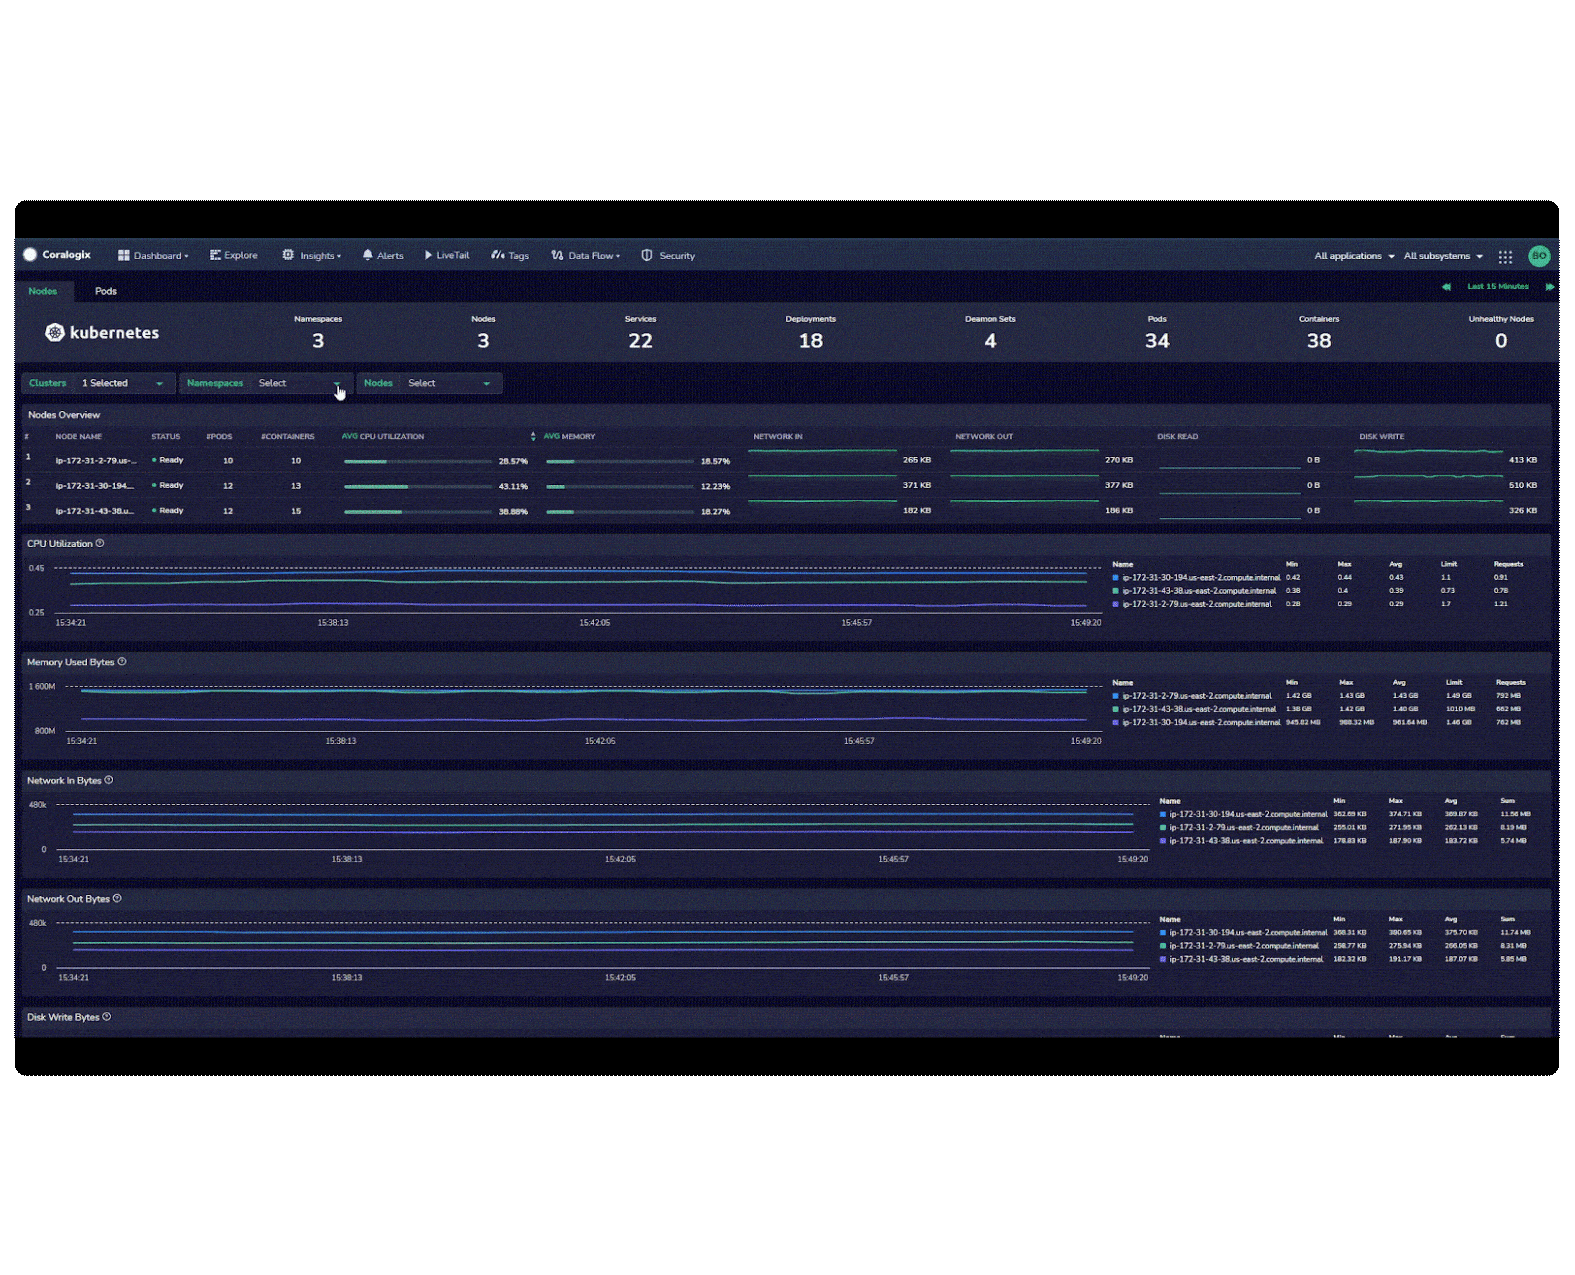Click the Alerts bell icon

(x=368, y=255)
